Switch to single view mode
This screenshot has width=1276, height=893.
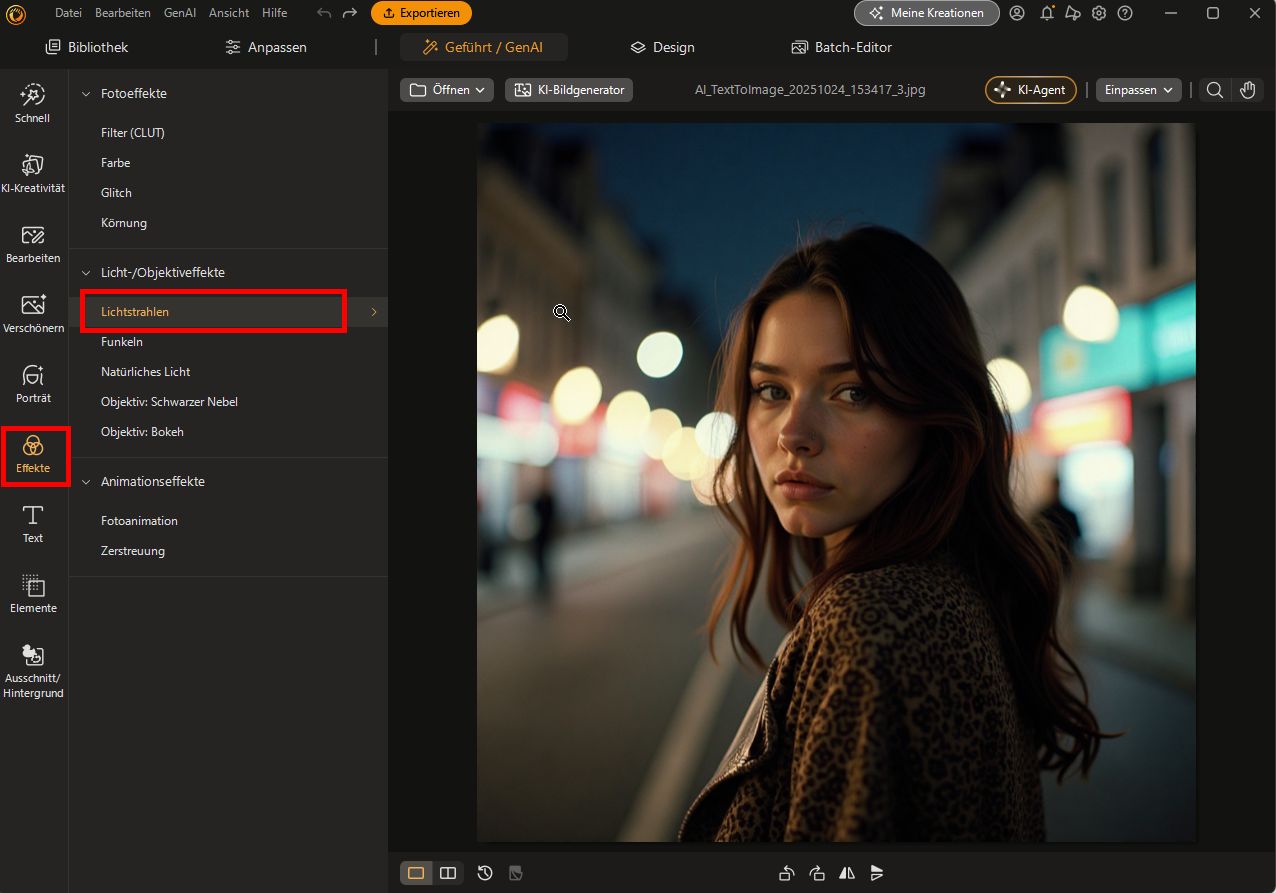coord(416,873)
